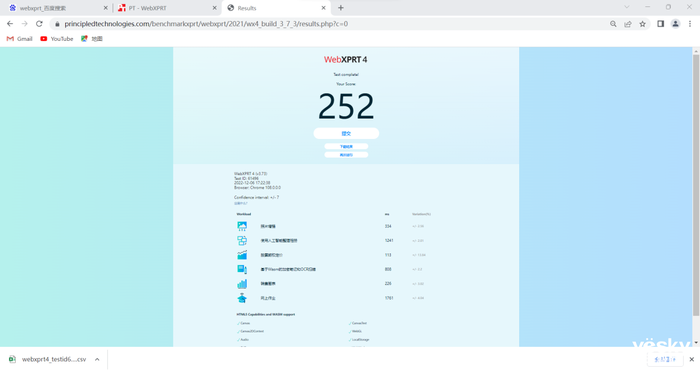Click the result value 113
Image resolution: width=700 pixels, height=372 pixels.
(388, 255)
